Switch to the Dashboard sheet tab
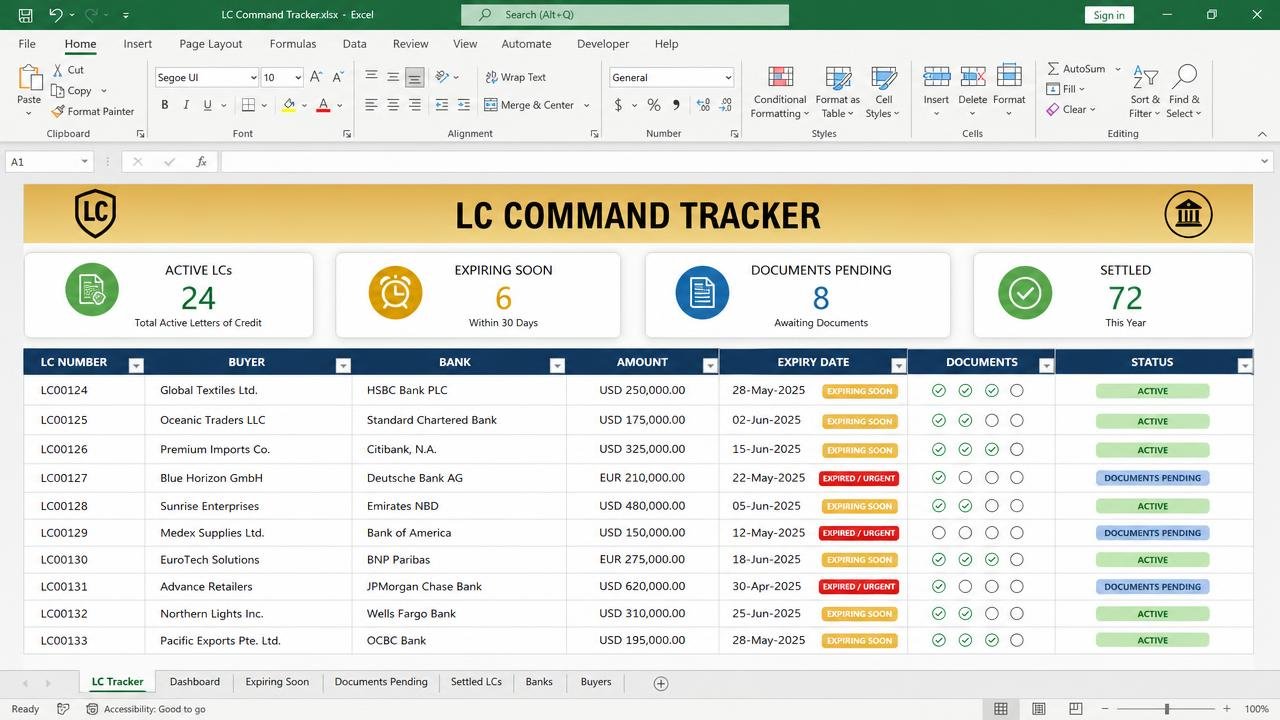Image resolution: width=1280 pixels, height=720 pixels. [195, 682]
